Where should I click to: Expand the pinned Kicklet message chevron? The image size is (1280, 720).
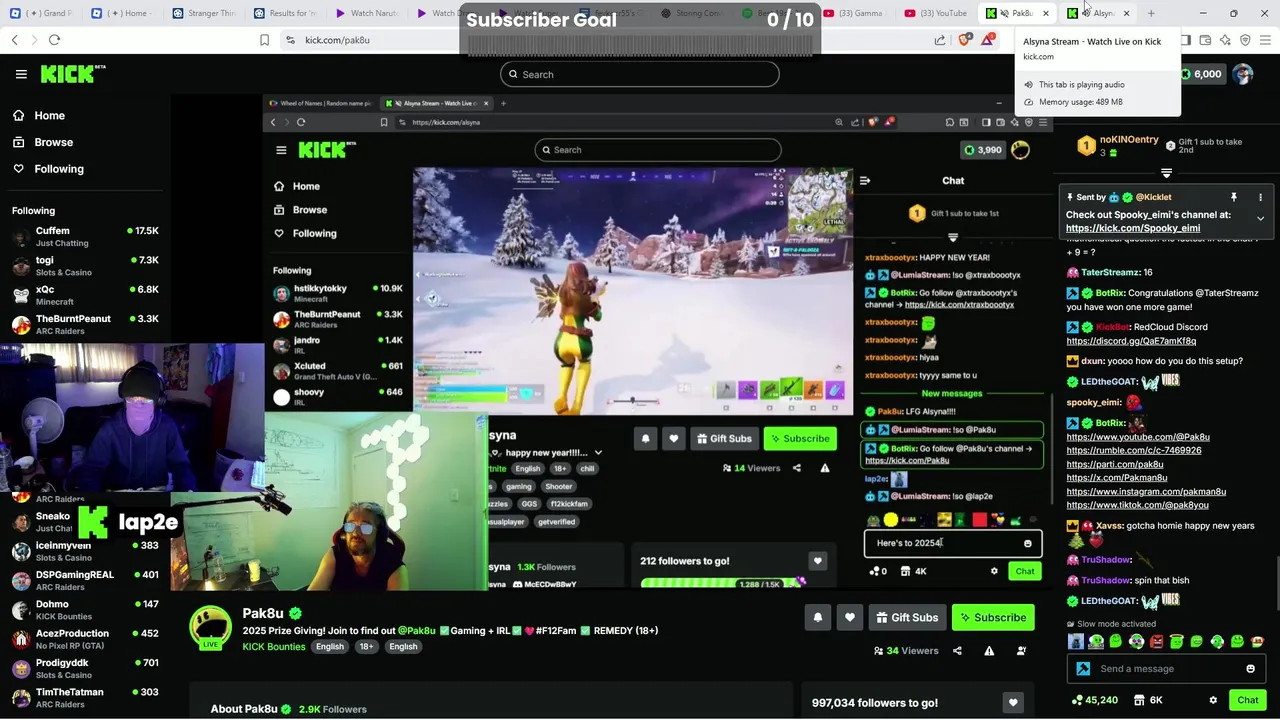click(1260, 218)
